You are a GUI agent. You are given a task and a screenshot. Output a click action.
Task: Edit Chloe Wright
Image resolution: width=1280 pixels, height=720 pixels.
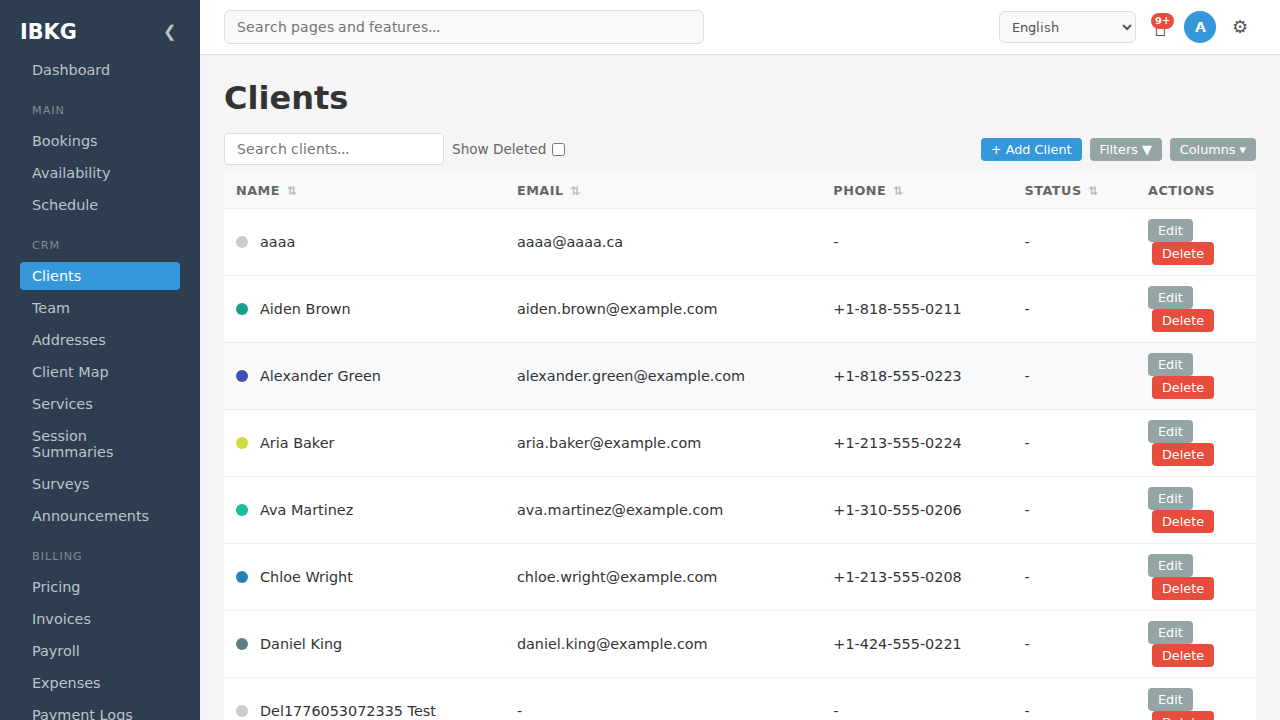coord(1170,566)
